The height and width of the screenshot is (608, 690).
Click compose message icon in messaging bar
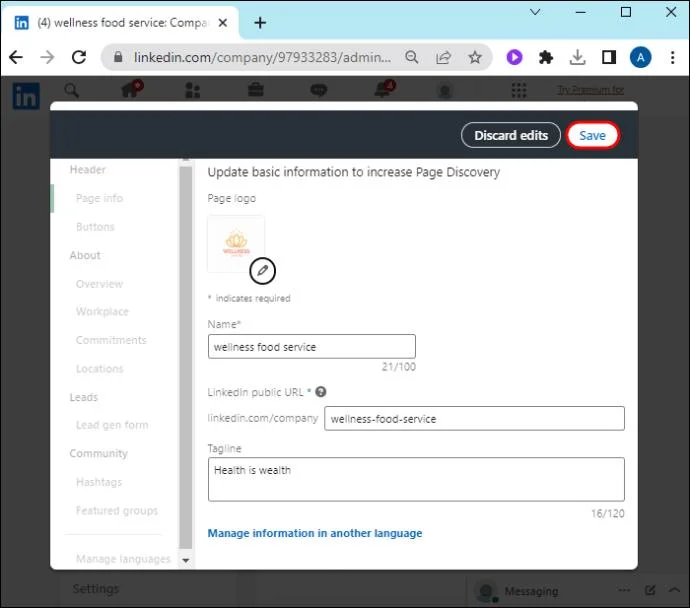pos(650,590)
